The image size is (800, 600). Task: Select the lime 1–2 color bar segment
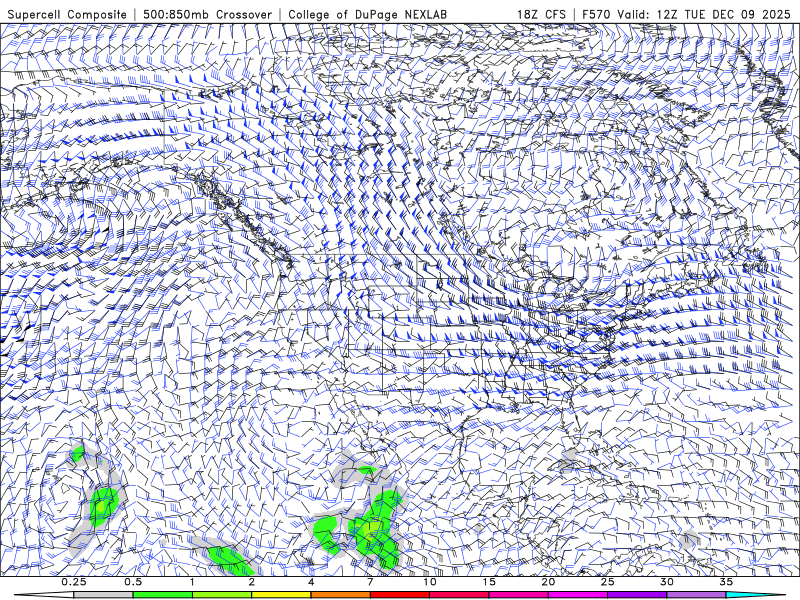click(x=222, y=595)
